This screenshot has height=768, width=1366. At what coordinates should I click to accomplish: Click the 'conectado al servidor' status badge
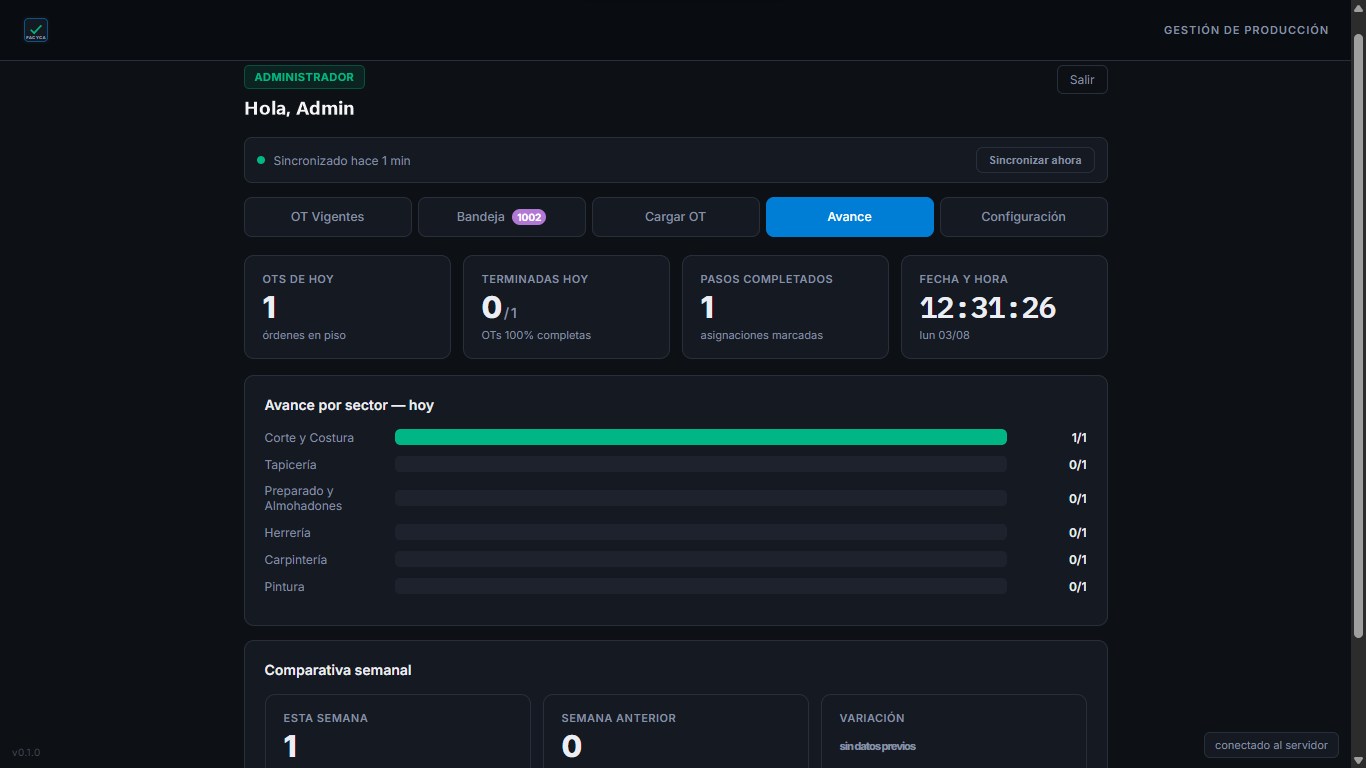pos(1271,745)
